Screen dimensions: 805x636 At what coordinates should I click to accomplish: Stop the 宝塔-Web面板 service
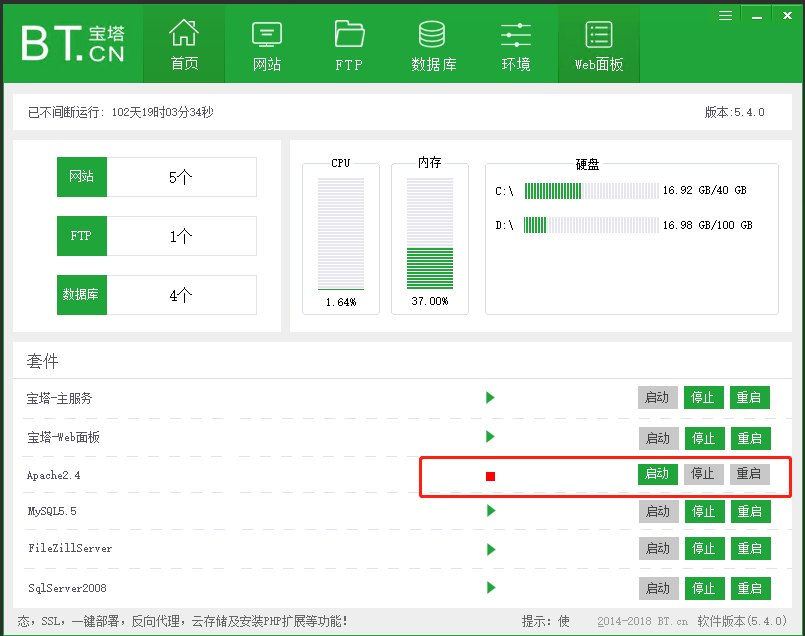pyautogui.click(x=704, y=438)
